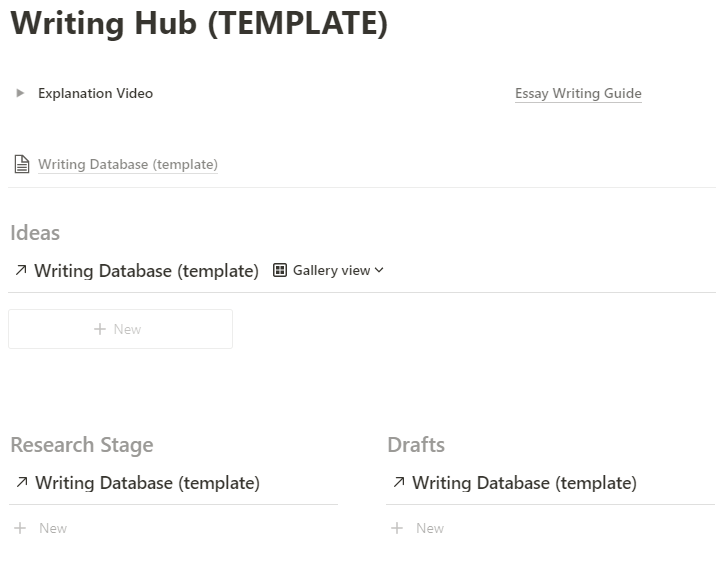Click the plus icon in Ideas New card
The width and height of the screenshot is (723, 569).
(x=99, y=329)
